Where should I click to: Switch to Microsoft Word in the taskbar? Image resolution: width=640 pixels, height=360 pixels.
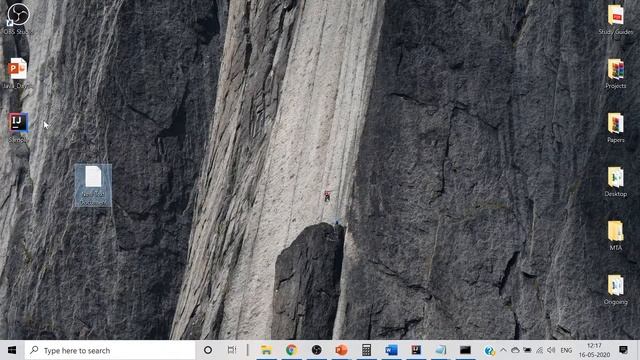click(391, 350)
